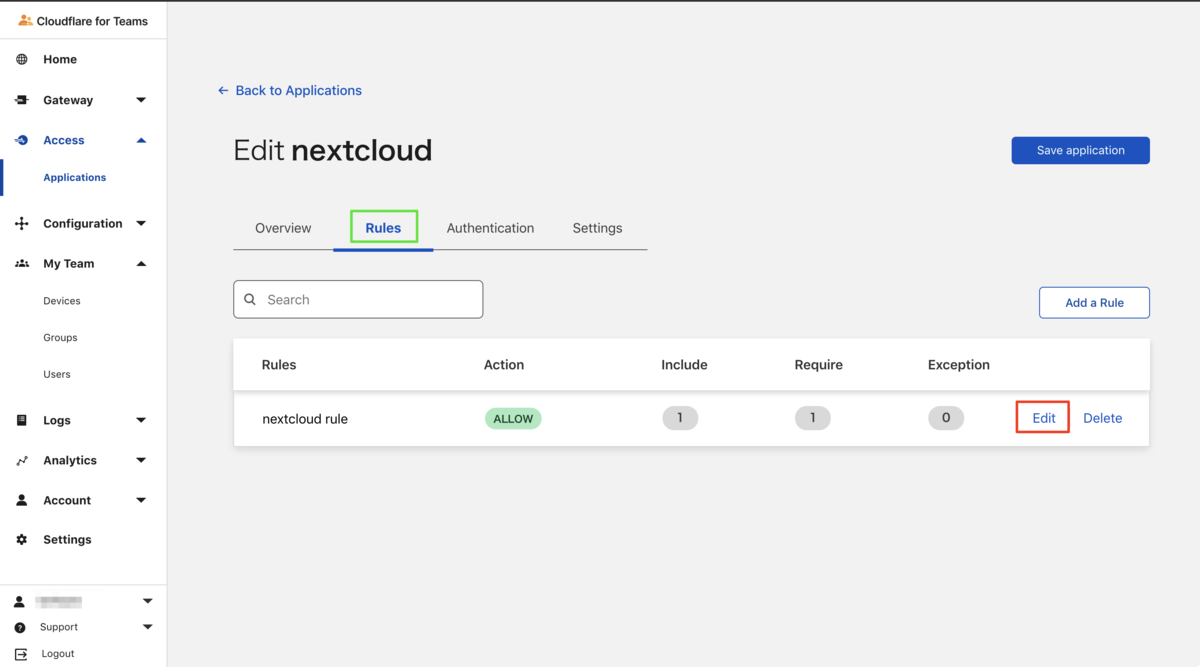Click the Require count badge
The width and height of the screenshot is (1200, 667).
pyautogui.click(x=813, y=418)
